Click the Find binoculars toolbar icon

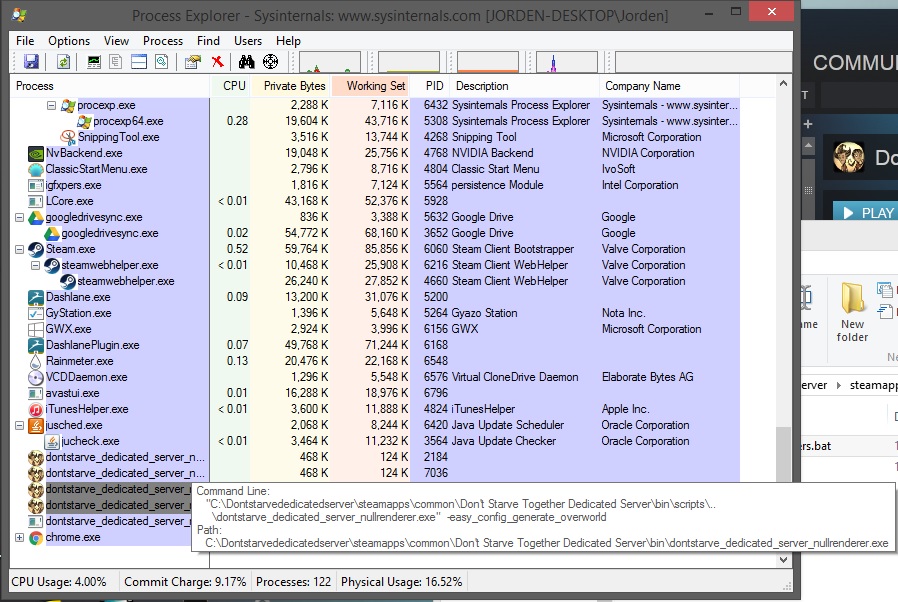[247, 62]
